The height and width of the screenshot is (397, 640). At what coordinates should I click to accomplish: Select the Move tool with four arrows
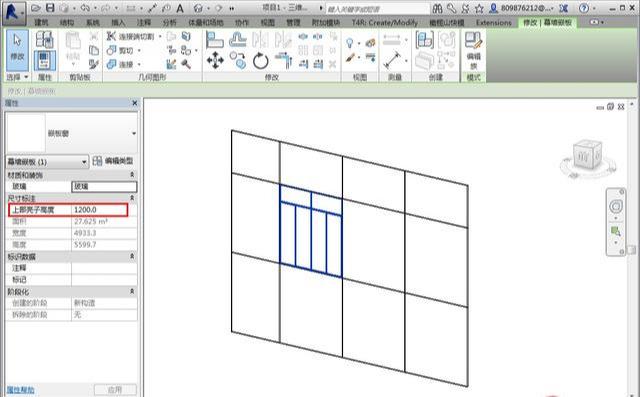tap(215, 61)
